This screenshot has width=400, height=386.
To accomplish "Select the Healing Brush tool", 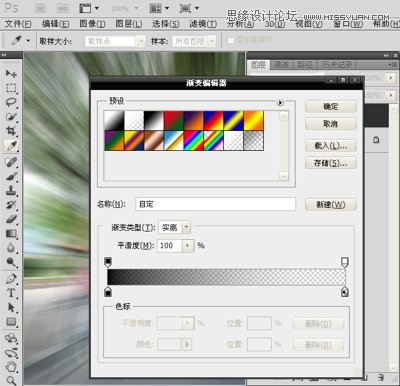I will pos(11,162).
